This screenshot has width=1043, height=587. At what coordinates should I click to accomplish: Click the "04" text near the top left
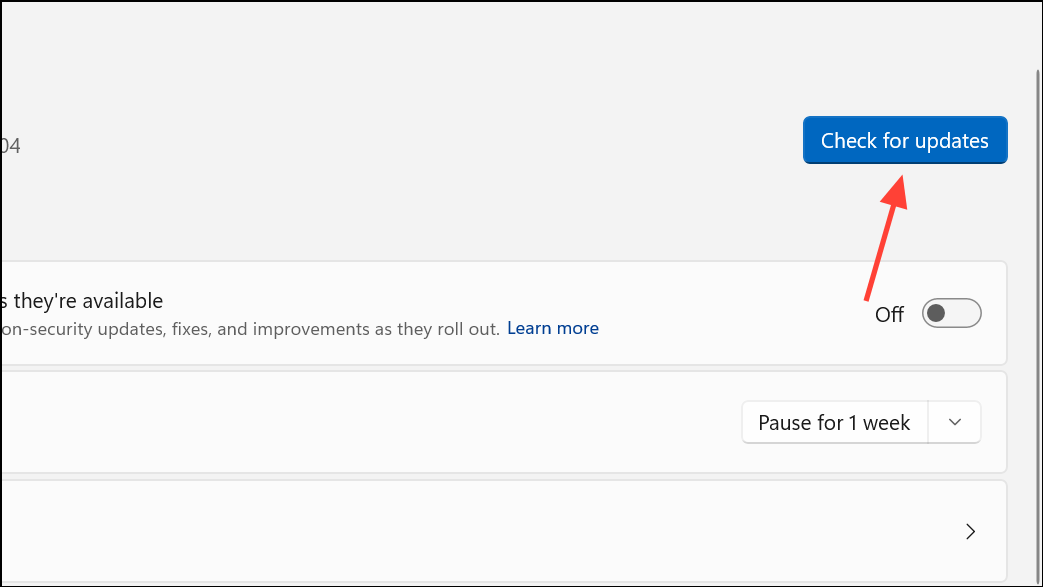pos(10,146)
